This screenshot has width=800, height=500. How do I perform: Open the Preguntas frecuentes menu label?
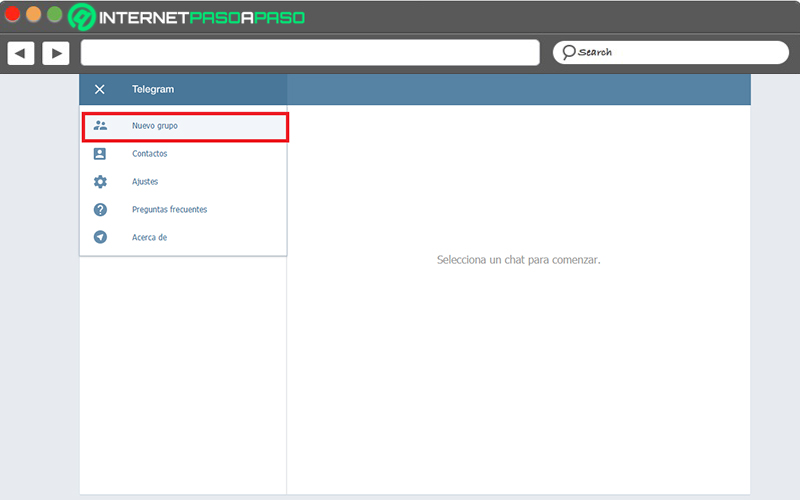(169, 209)
